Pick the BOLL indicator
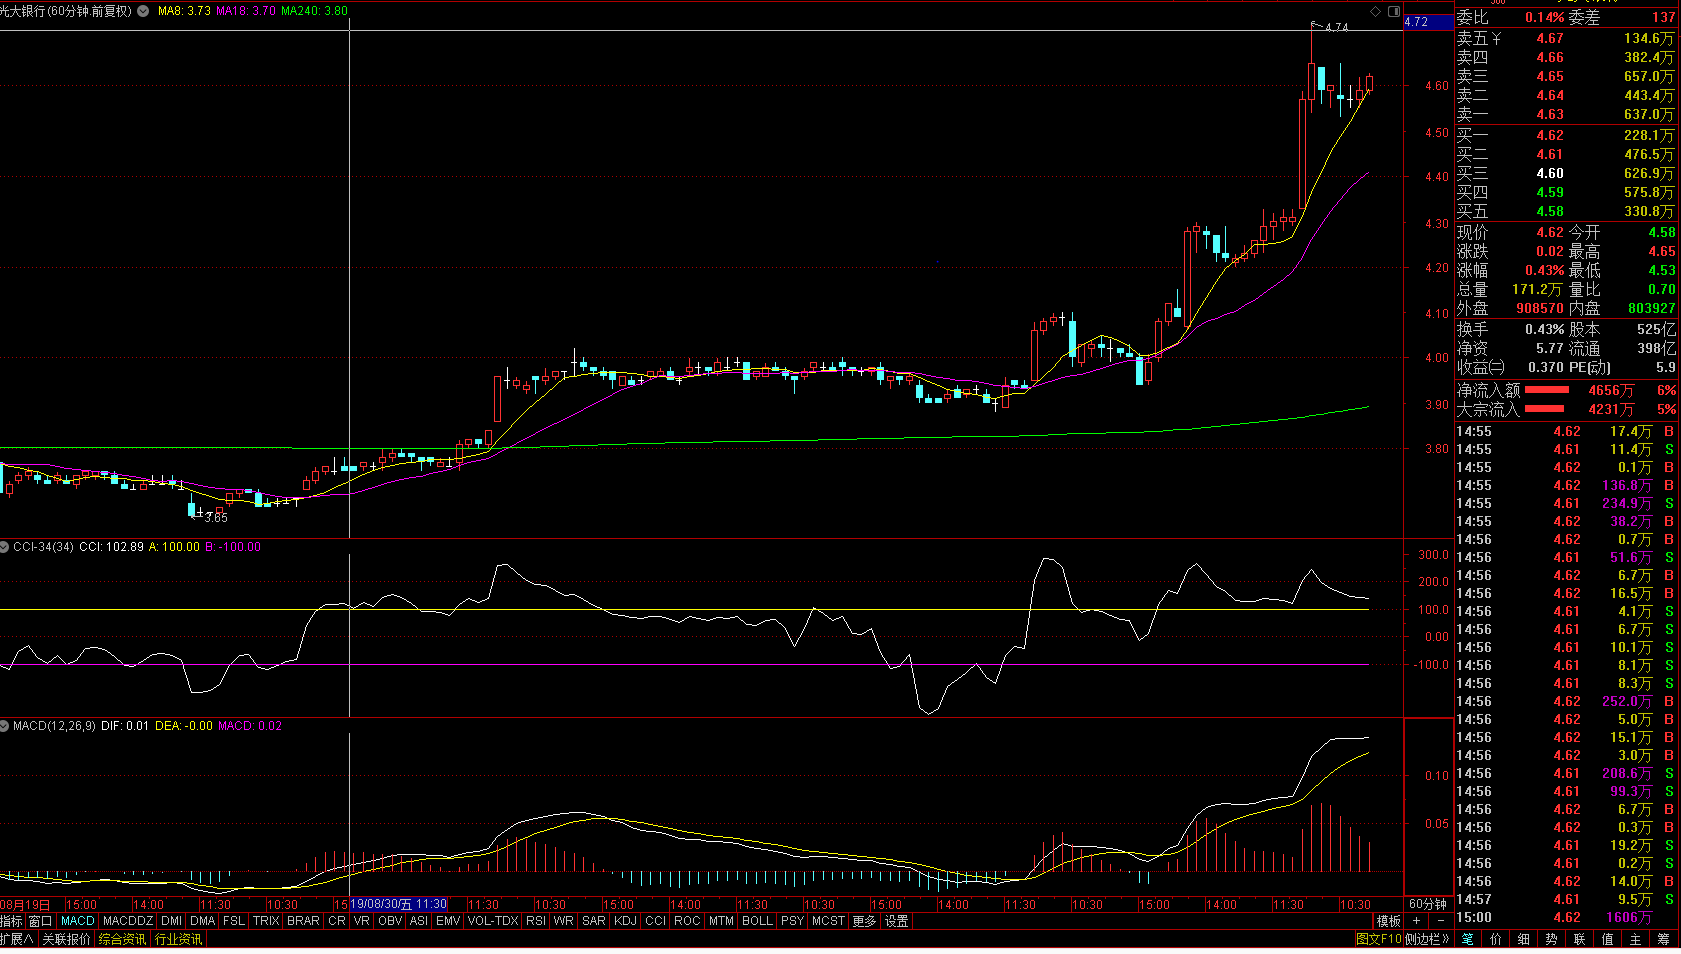 click(x=757, y=921)
